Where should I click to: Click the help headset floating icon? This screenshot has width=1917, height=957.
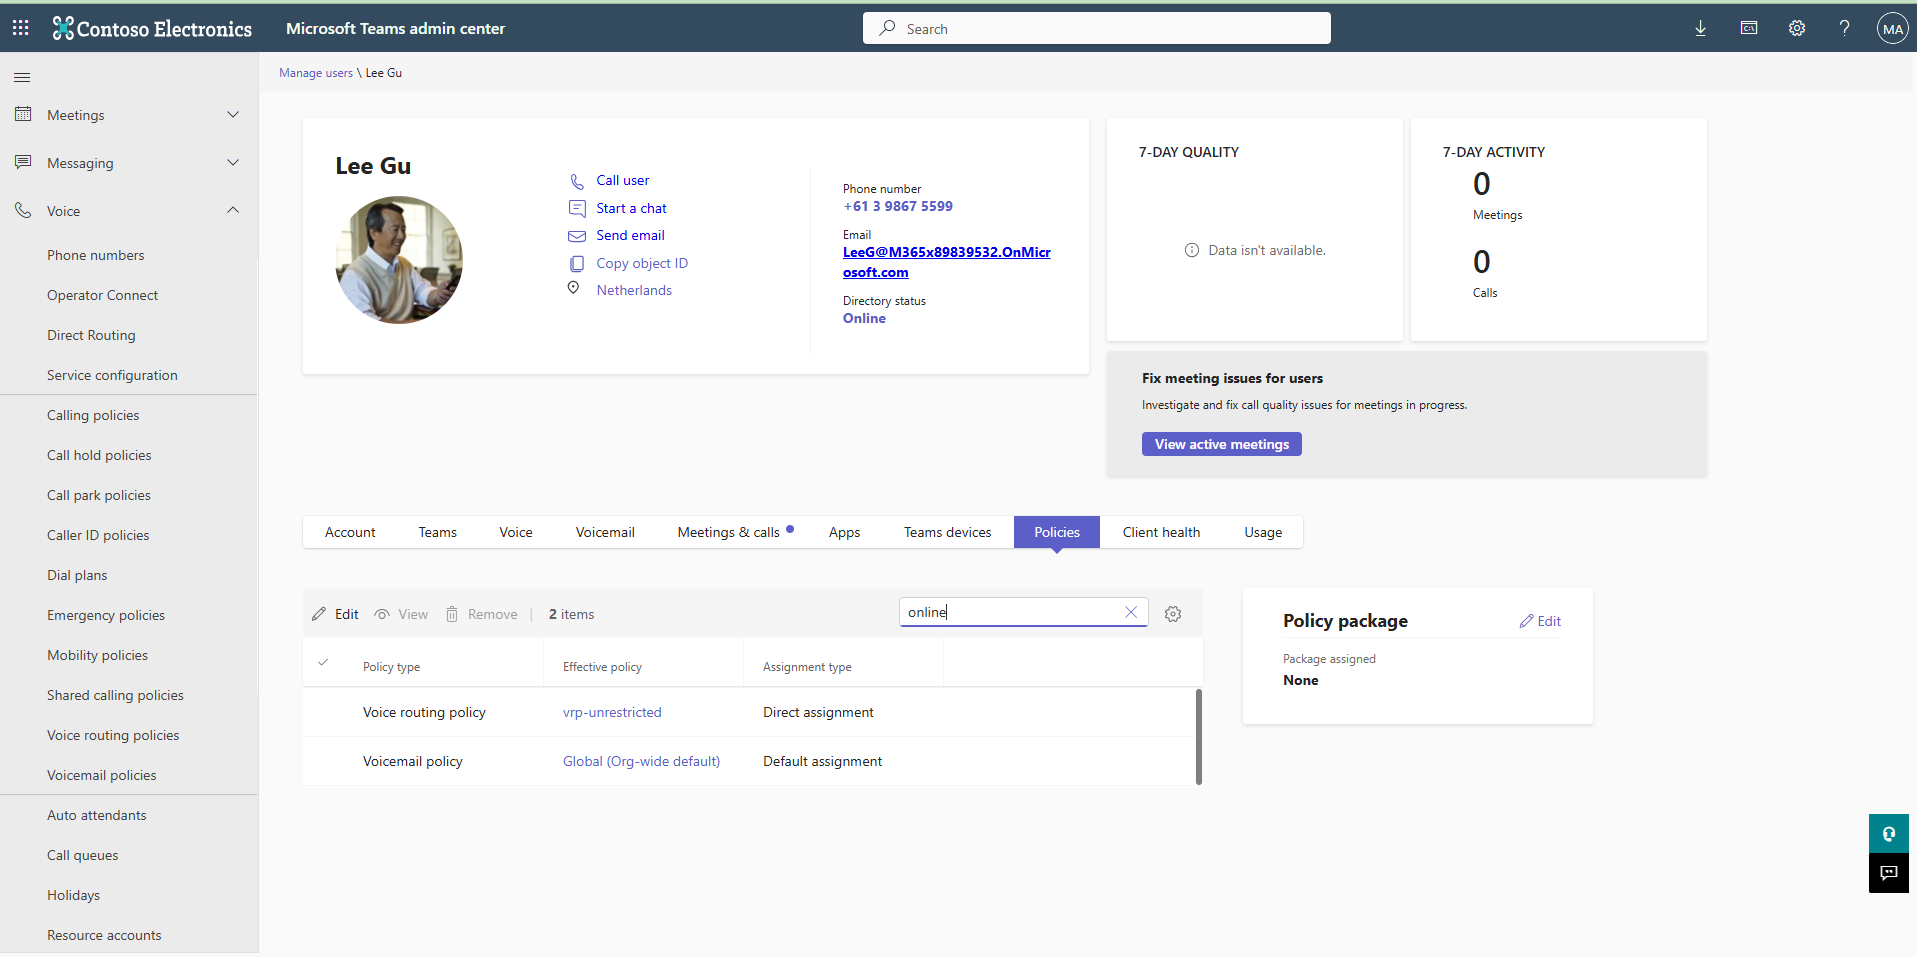point(1888,833)
